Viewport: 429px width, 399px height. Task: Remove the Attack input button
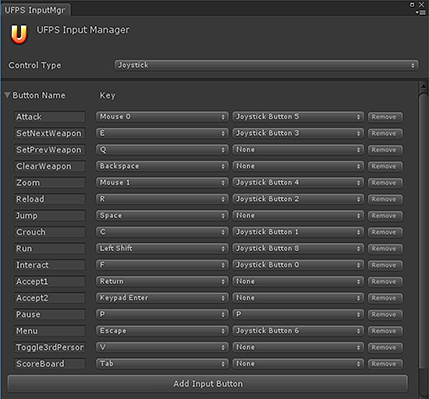pos(385,117)
